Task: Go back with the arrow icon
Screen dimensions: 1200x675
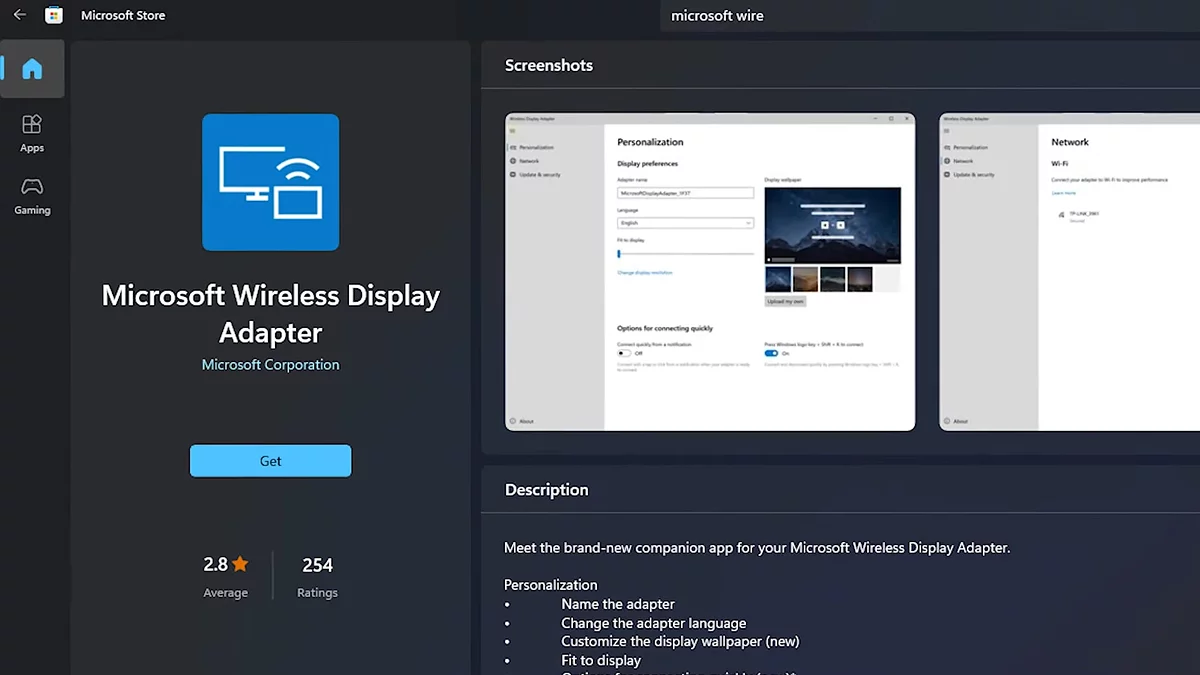Action: [19, 15]
